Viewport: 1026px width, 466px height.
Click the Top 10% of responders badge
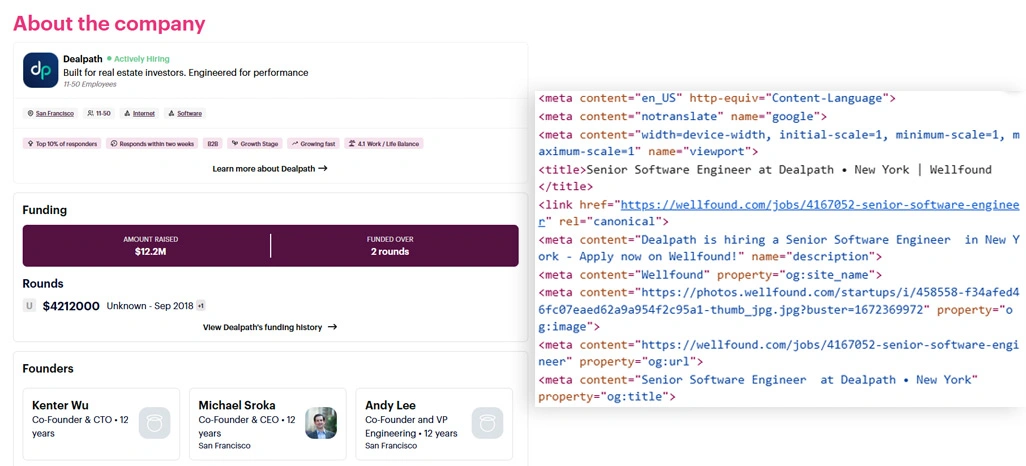point(62,143)
